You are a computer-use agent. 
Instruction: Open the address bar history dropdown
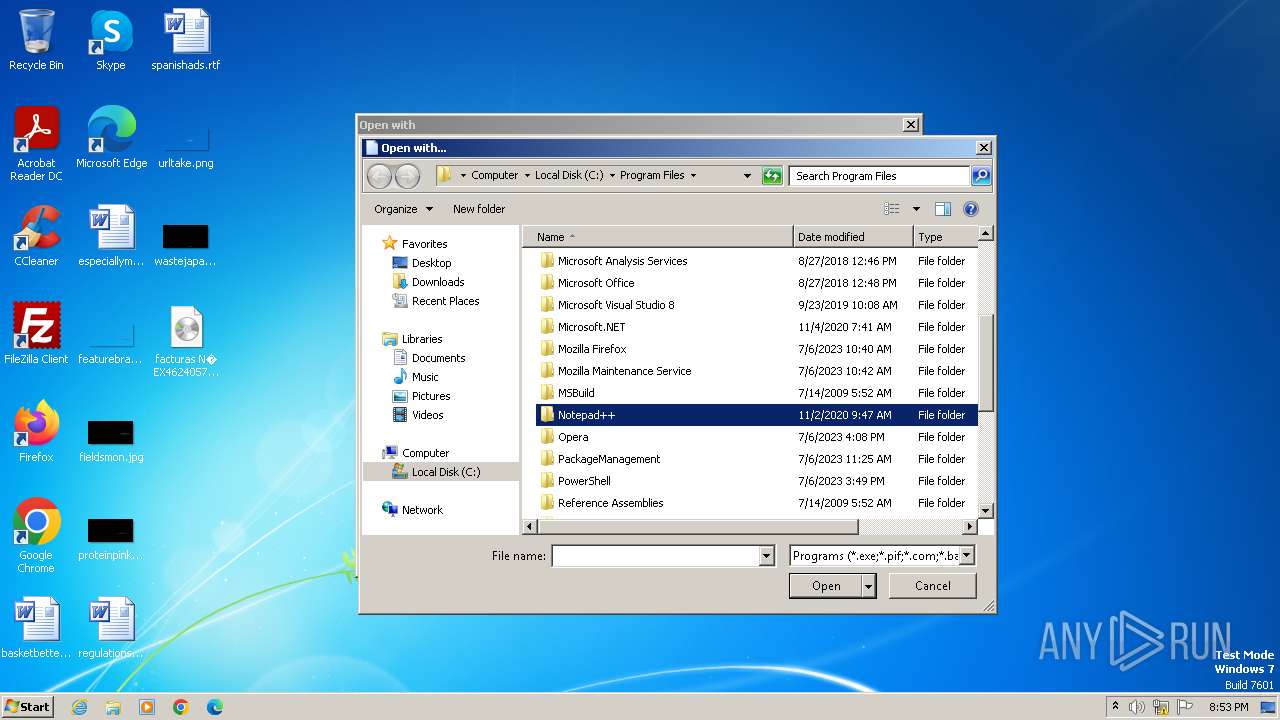[747, 176]
